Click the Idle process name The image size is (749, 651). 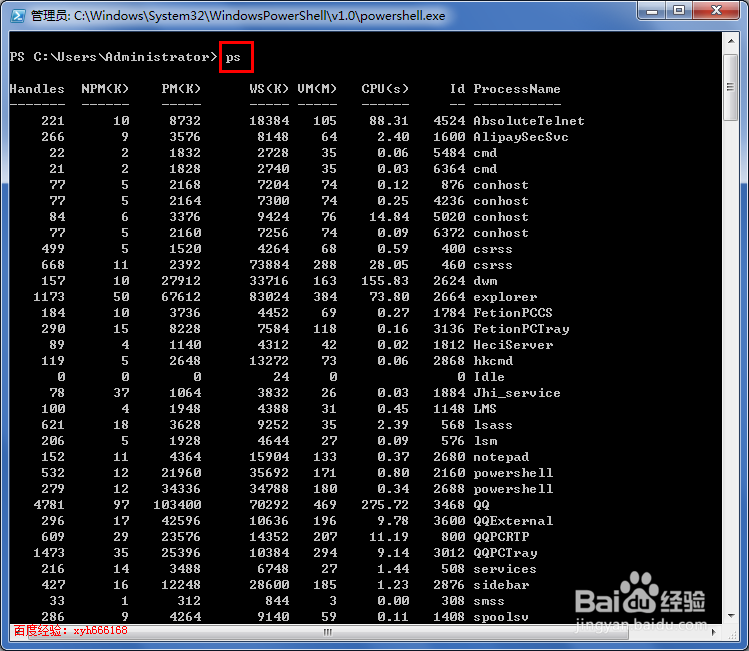coord(489,377)
